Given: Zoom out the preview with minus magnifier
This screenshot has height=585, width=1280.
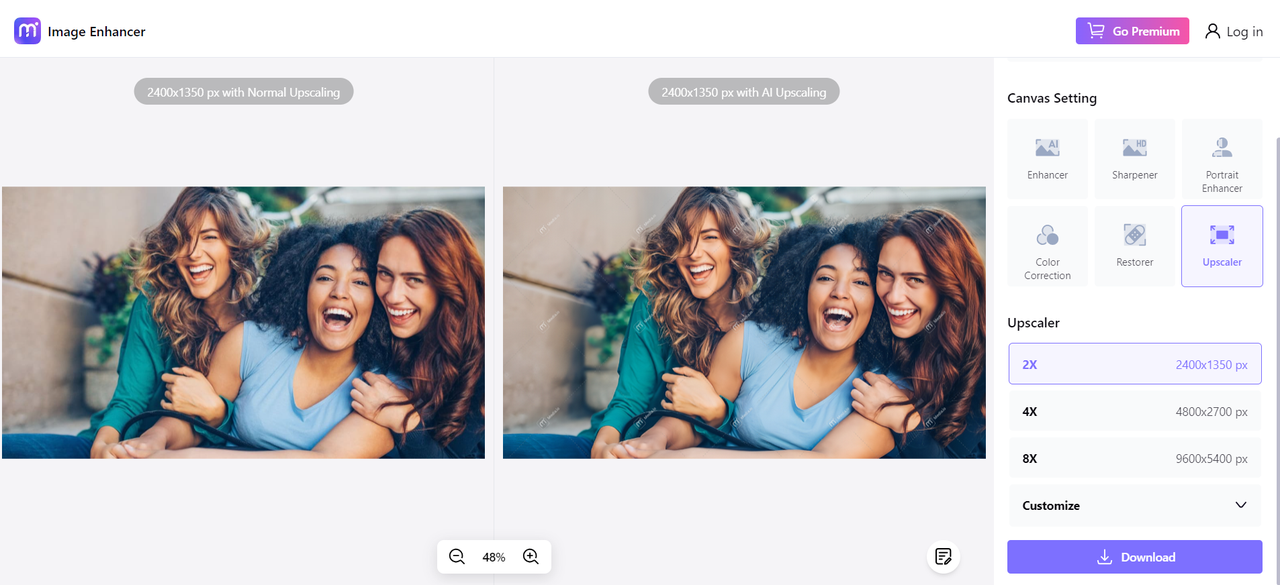Looking at the screenshot, I should tap(457, 557).
